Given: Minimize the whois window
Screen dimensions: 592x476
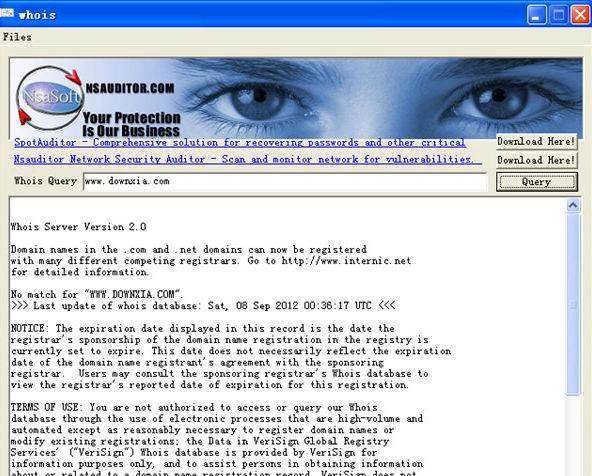Looking at the screenshot, I should point(536,15).
